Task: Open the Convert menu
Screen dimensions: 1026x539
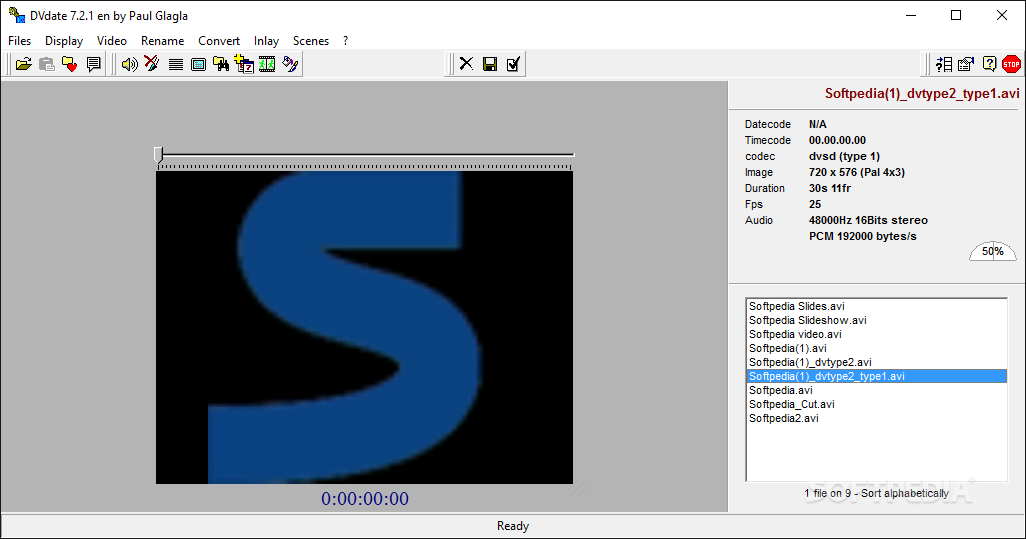Action: coord(219,41)
